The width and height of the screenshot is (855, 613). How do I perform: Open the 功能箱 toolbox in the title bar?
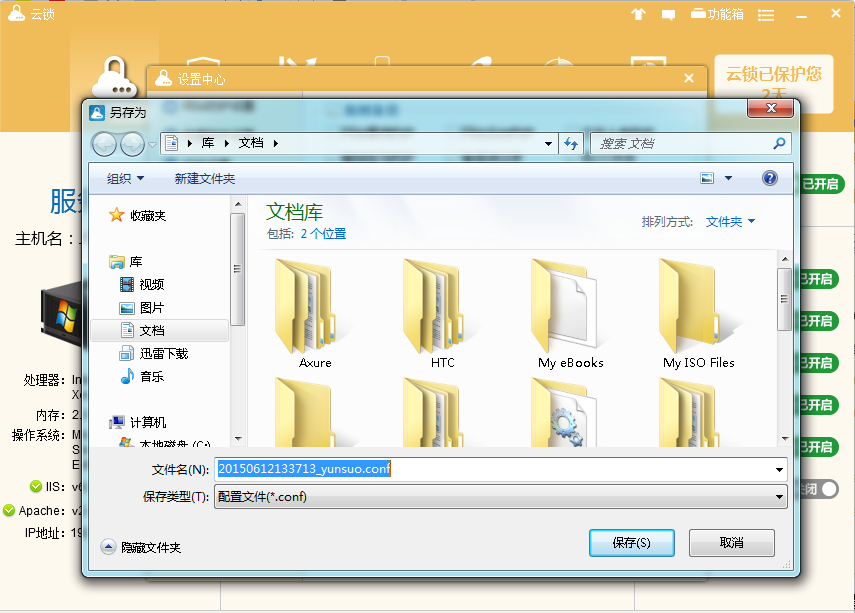click(715, 14)
